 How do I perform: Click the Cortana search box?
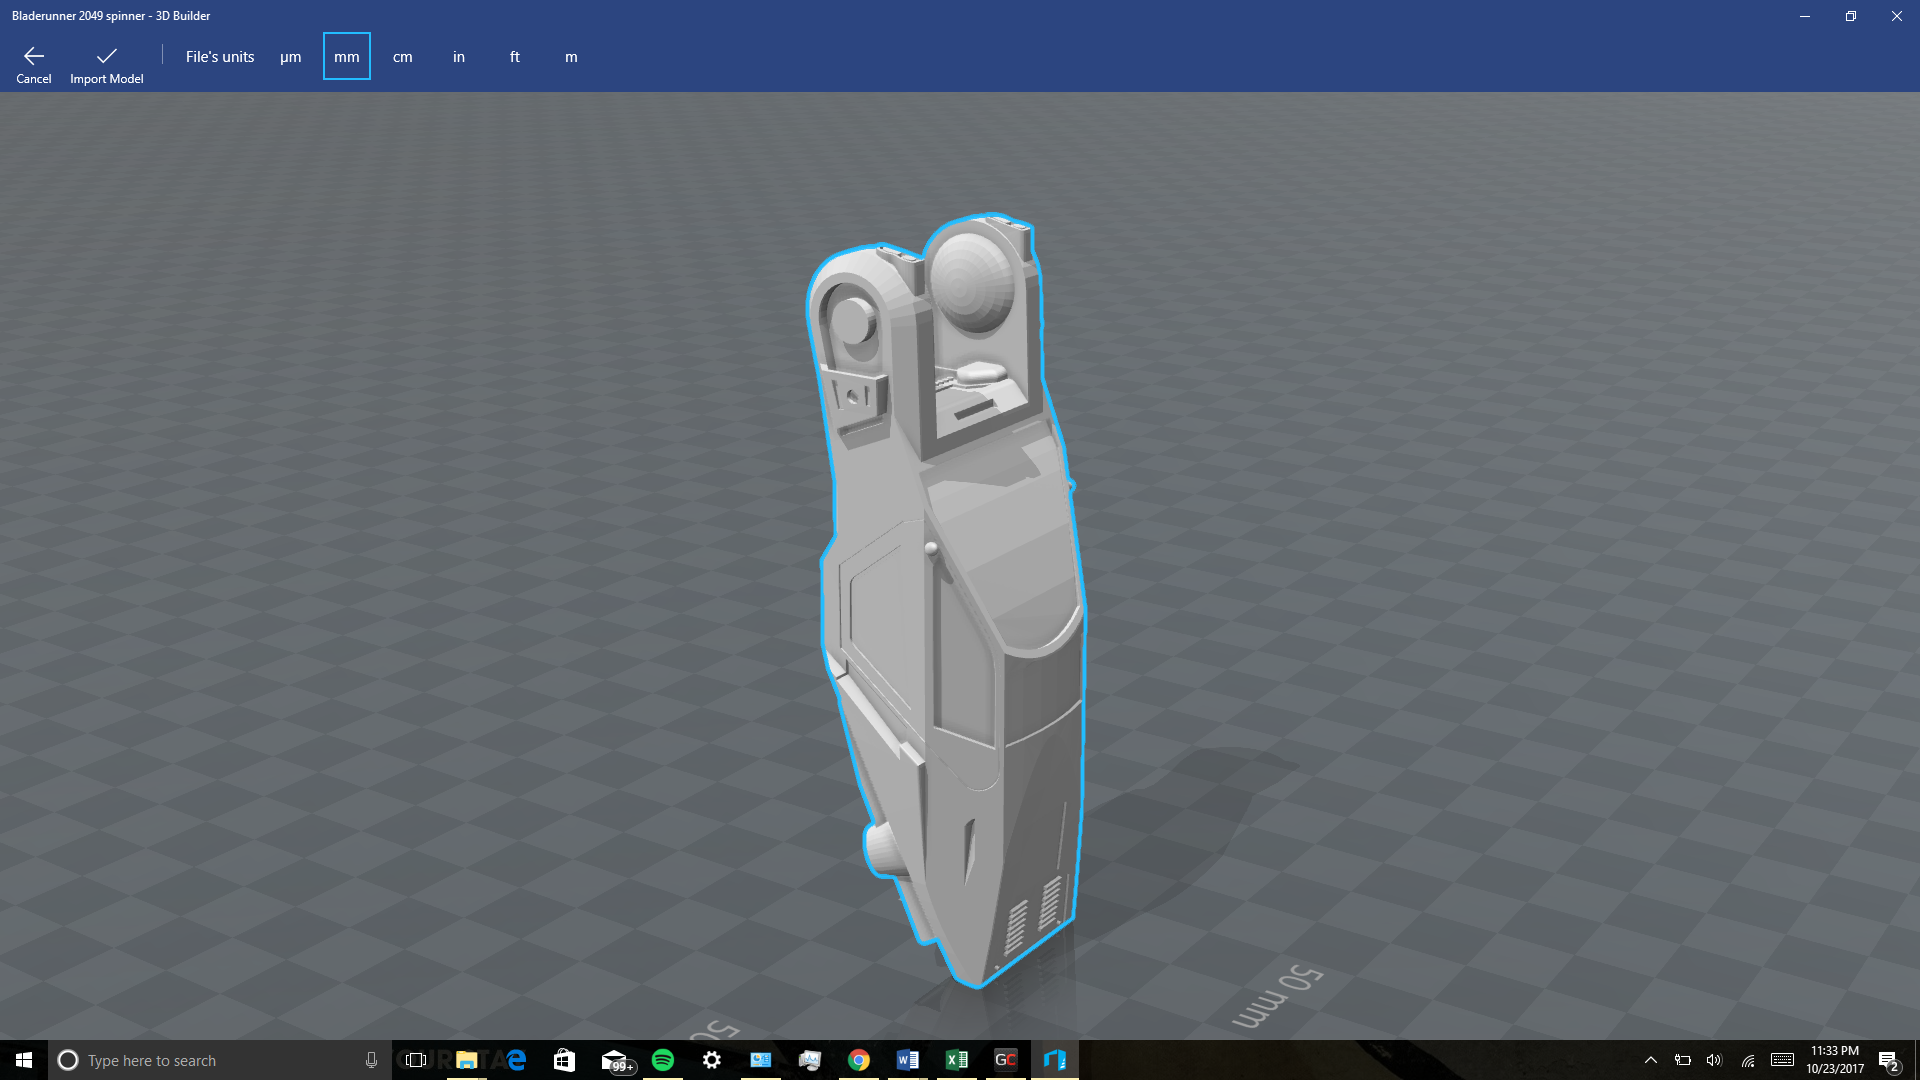[x=220, y=1060]
